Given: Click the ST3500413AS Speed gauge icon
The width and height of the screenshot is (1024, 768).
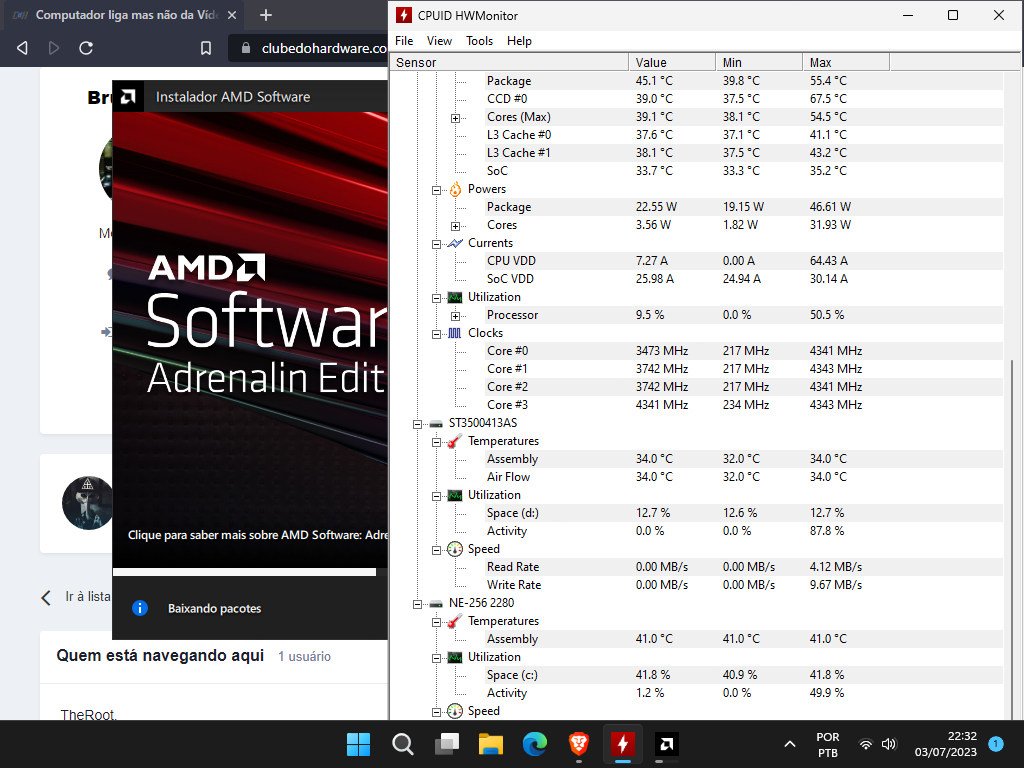Looking at the screenshot, I should click(455, 549).
